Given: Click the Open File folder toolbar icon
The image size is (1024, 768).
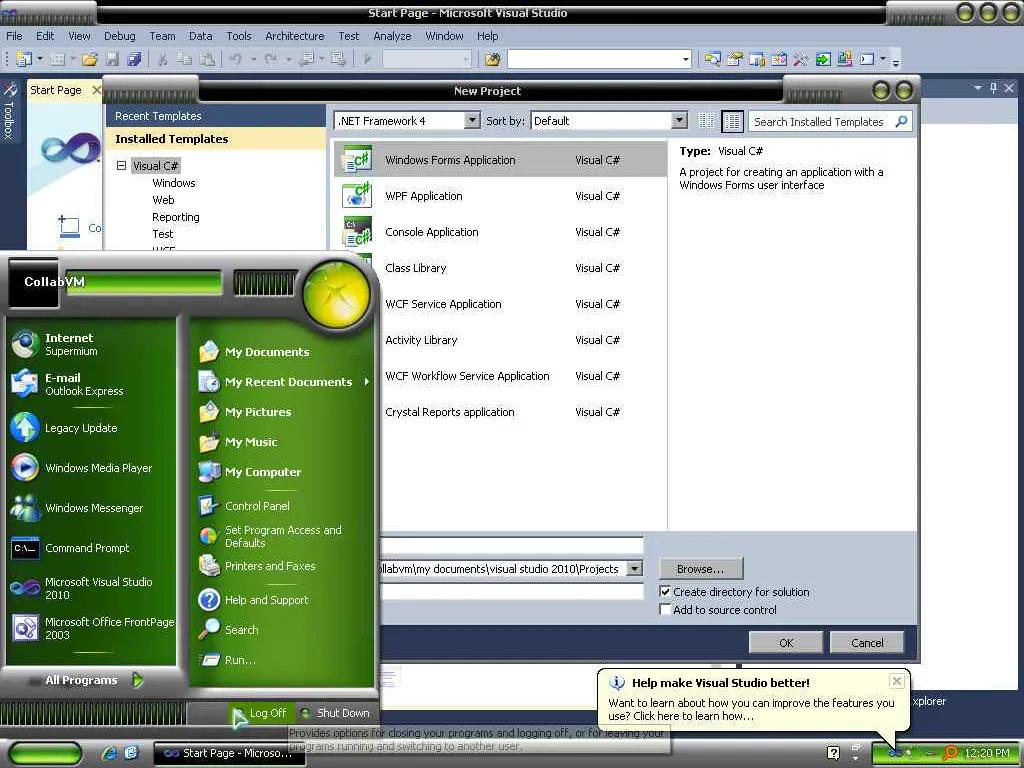Looking at the screenshot, I should click(90, 59).
